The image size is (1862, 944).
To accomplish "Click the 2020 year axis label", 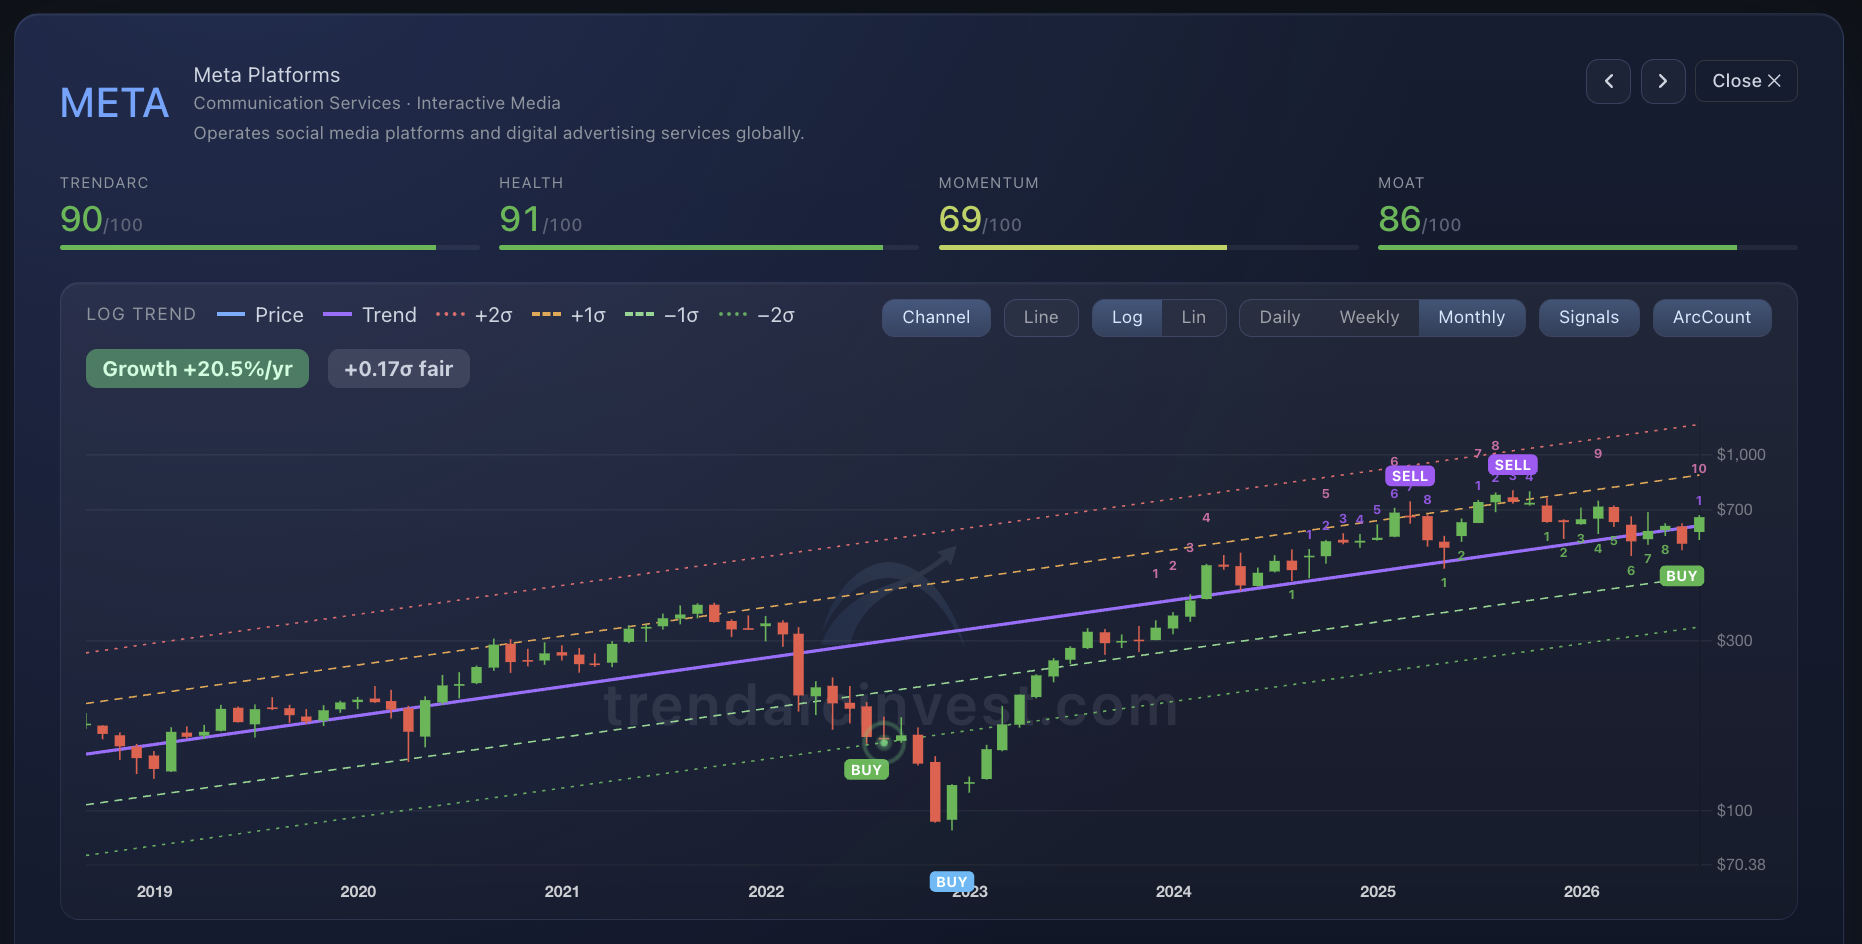I will coord(358,891).
